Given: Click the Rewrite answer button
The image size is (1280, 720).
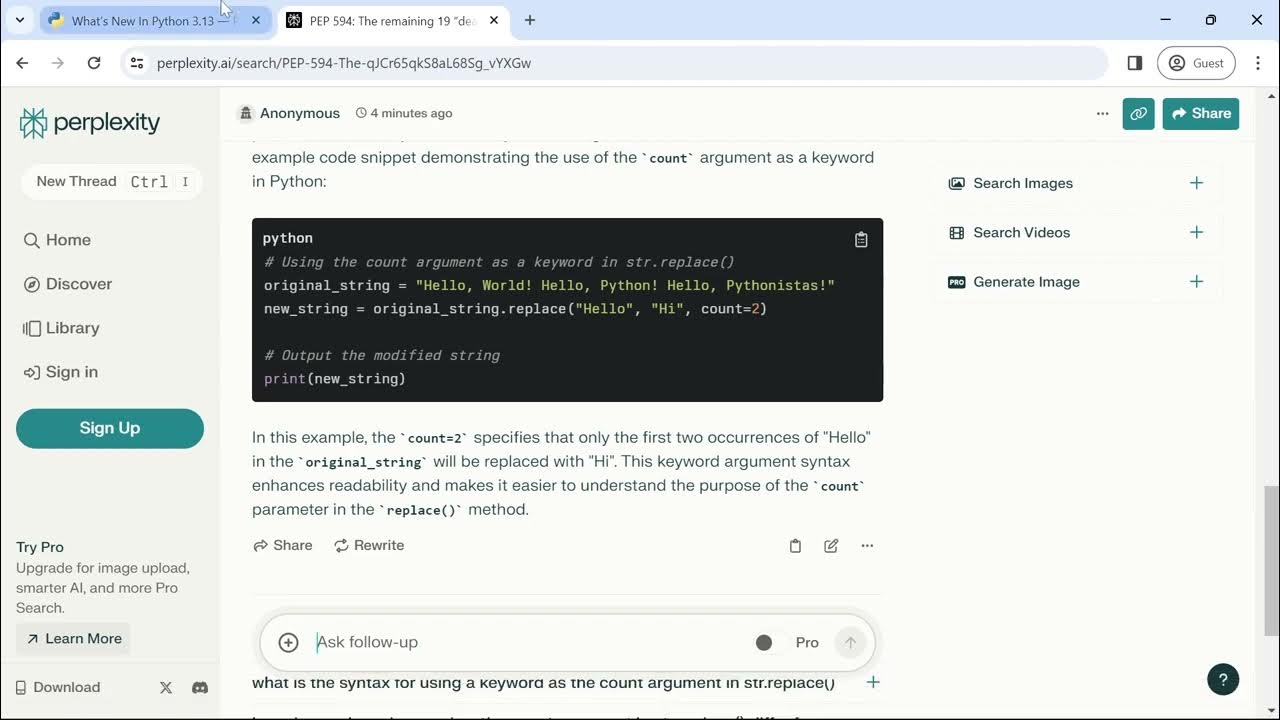Looking at the screenshot, I should (x=369, y=546).
